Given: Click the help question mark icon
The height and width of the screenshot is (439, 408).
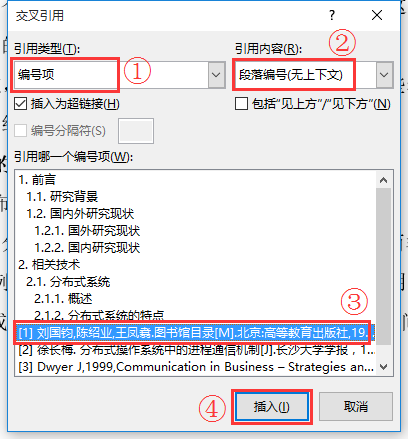Looking at the screenshot, I should [332, 15].
